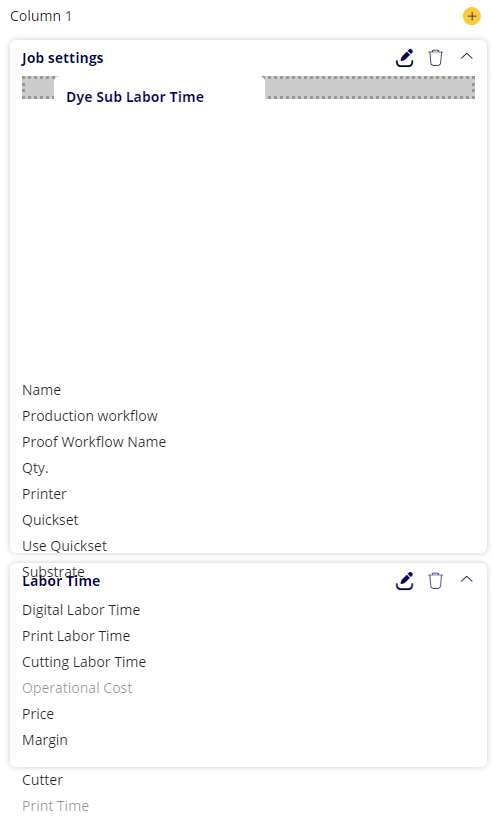The width and height of the screenshot is (493, 822).
Task: Select the Print Time row
Action: [55, 806]
